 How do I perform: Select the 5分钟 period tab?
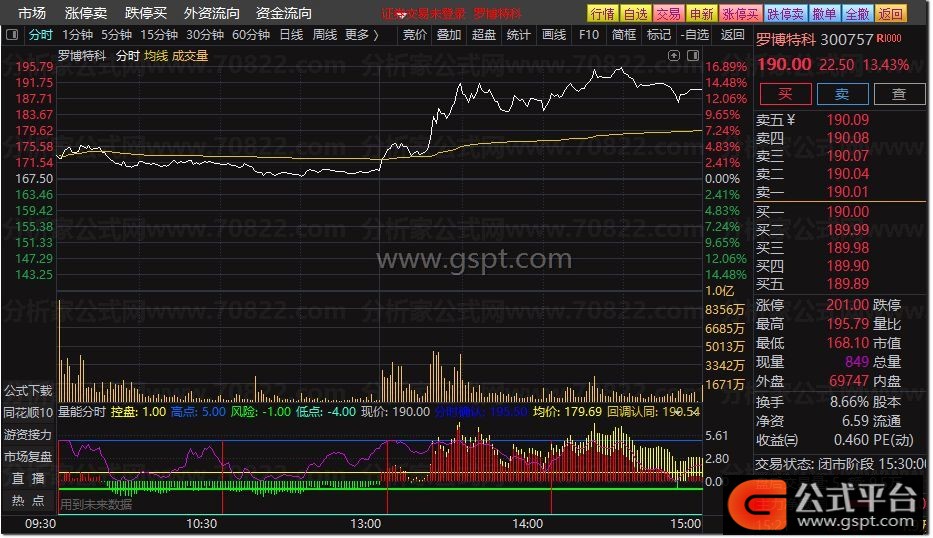pyautogui.click(x=116, y=35)
